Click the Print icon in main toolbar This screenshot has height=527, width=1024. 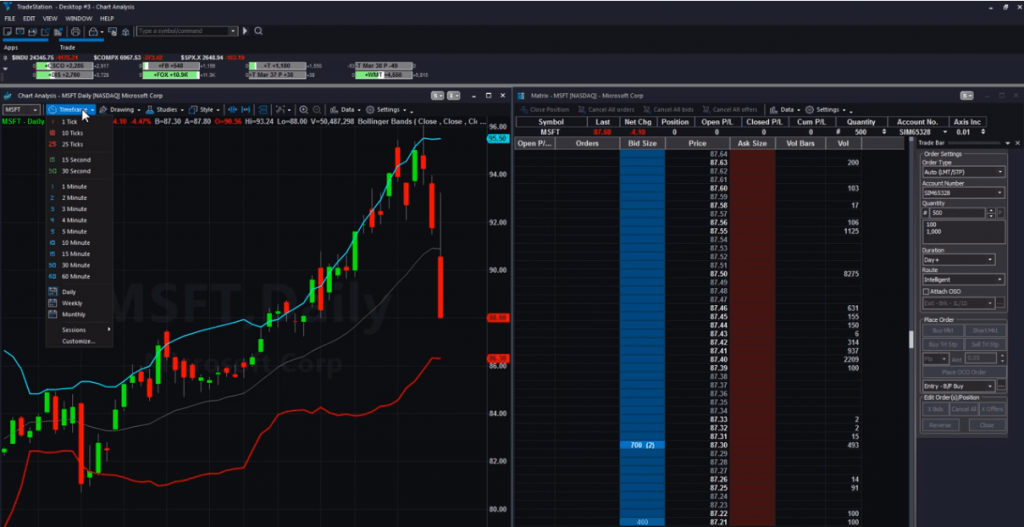coord(75,31)
